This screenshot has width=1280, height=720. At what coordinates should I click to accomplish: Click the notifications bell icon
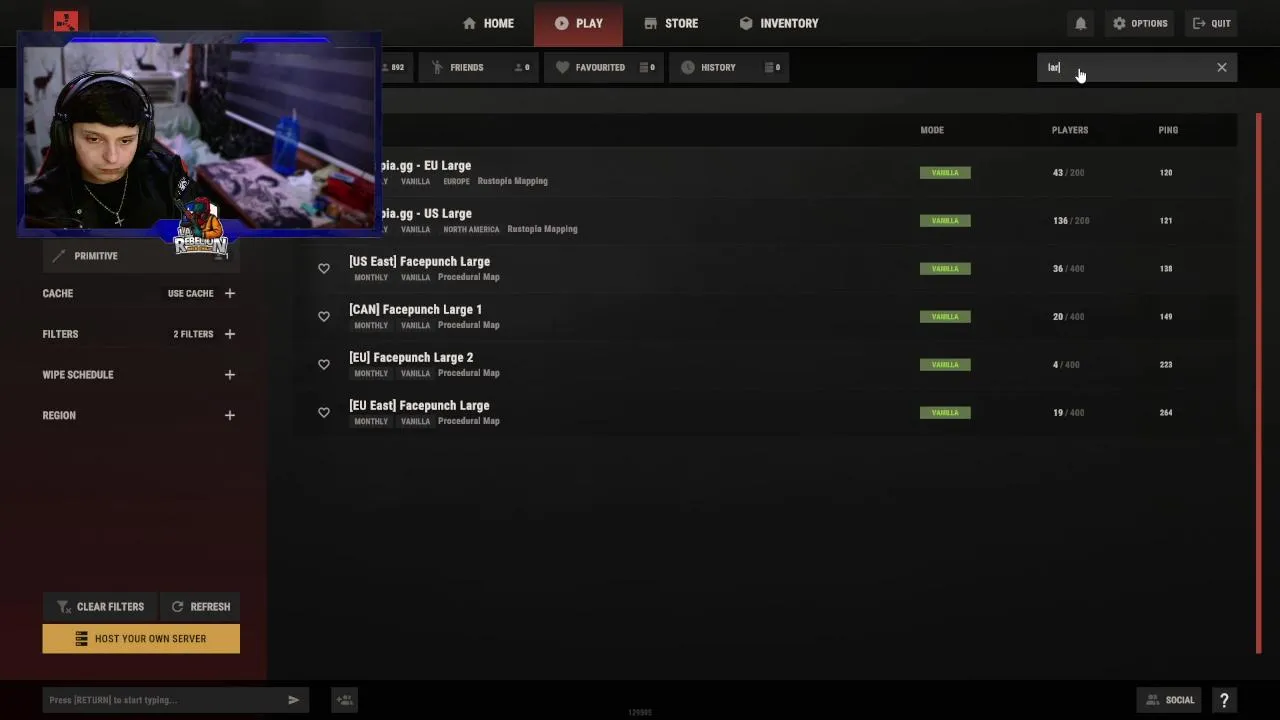1080,23
